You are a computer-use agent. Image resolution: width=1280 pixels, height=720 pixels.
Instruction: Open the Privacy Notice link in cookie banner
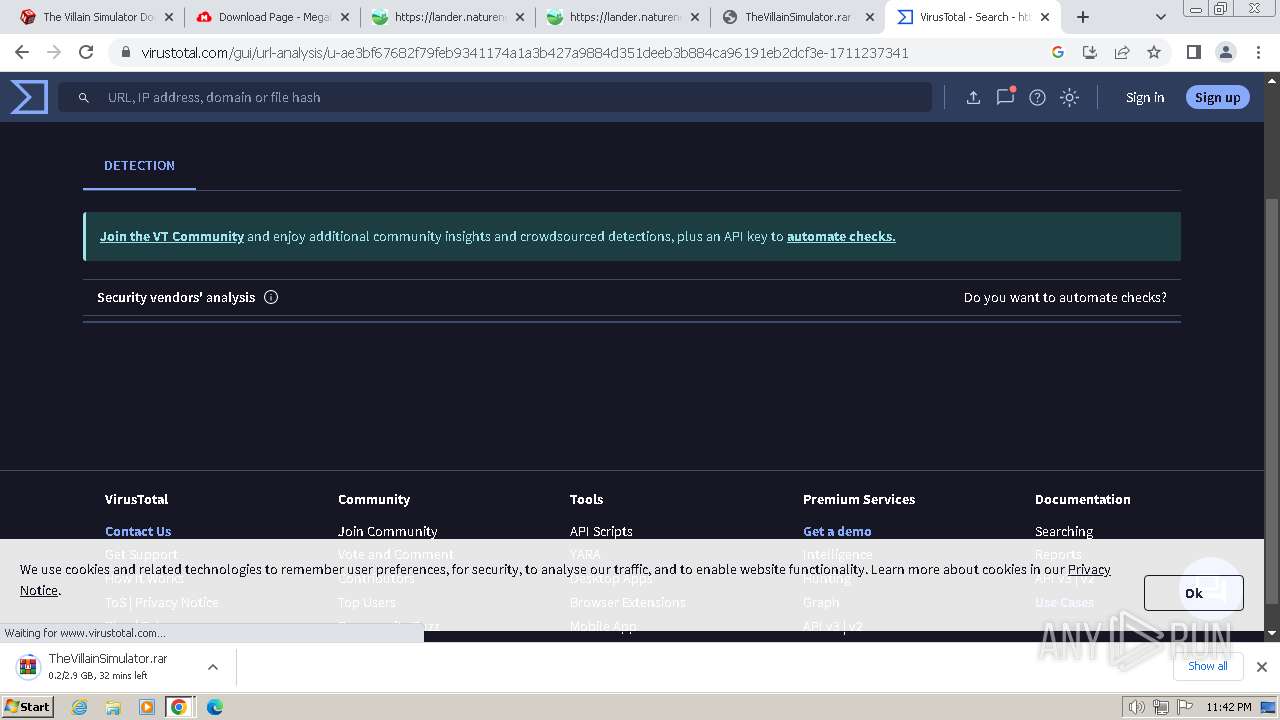pyautogui.click(x=1089, y=569)
